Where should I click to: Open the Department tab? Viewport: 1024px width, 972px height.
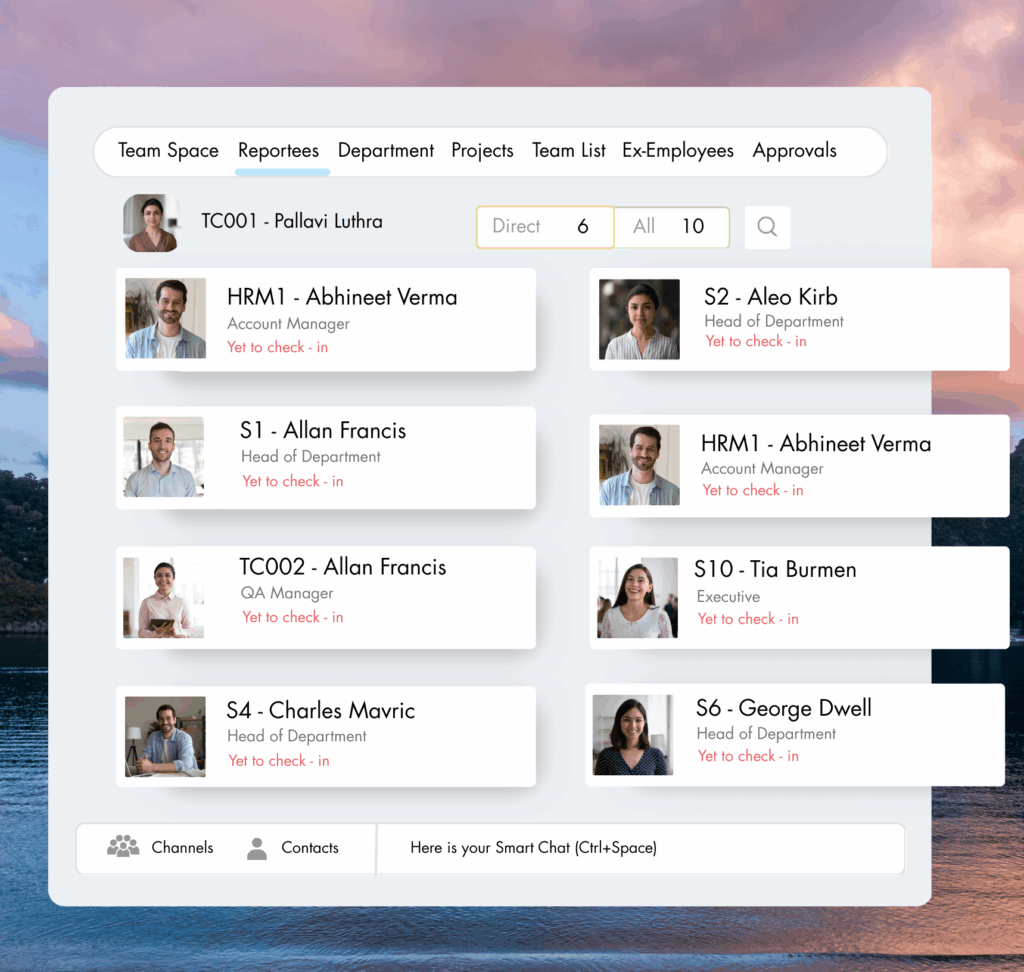386,150
